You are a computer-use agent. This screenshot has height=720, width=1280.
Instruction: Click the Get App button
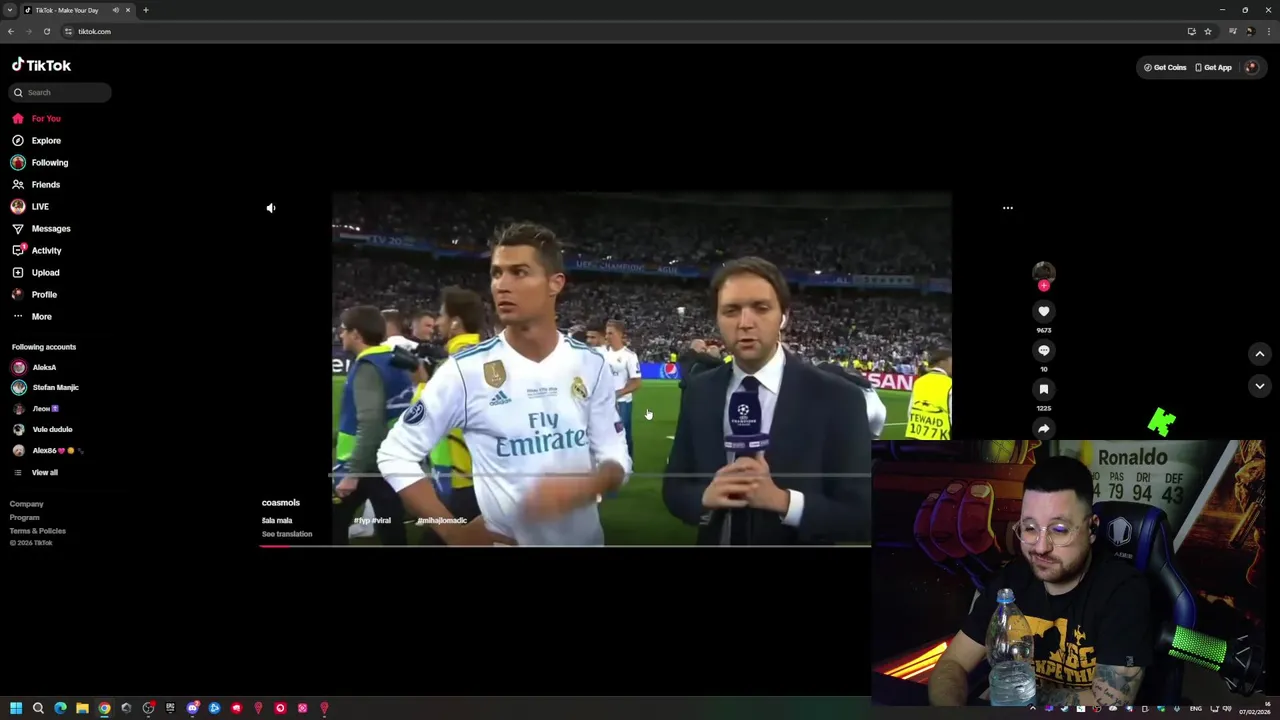[1213, 67]
